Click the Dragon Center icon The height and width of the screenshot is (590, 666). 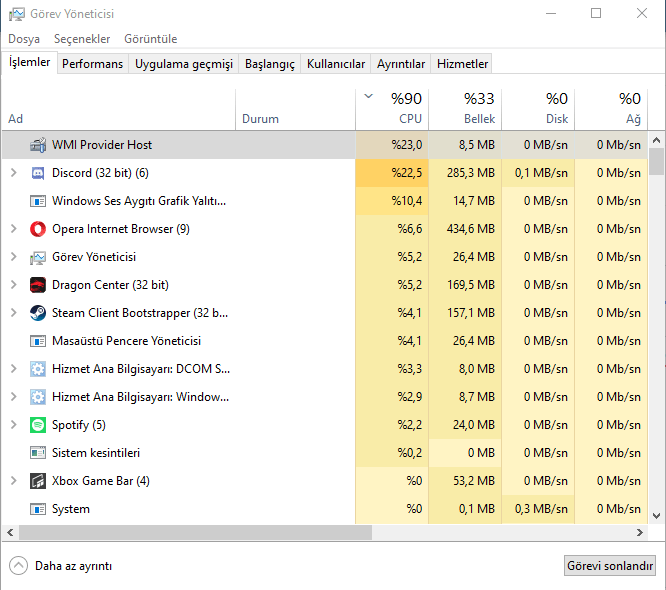coord(38,285)
